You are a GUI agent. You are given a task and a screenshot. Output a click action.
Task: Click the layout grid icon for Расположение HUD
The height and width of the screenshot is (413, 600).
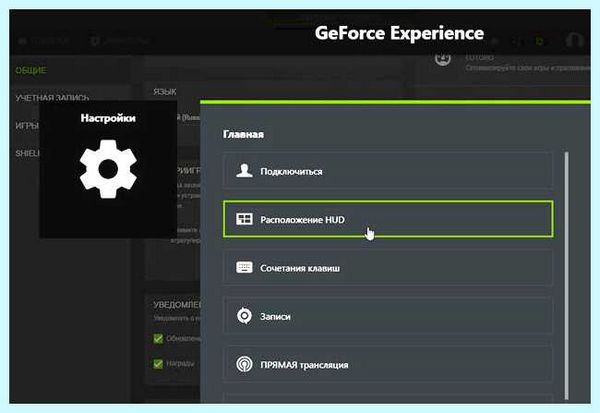click(x=244, y=219)
